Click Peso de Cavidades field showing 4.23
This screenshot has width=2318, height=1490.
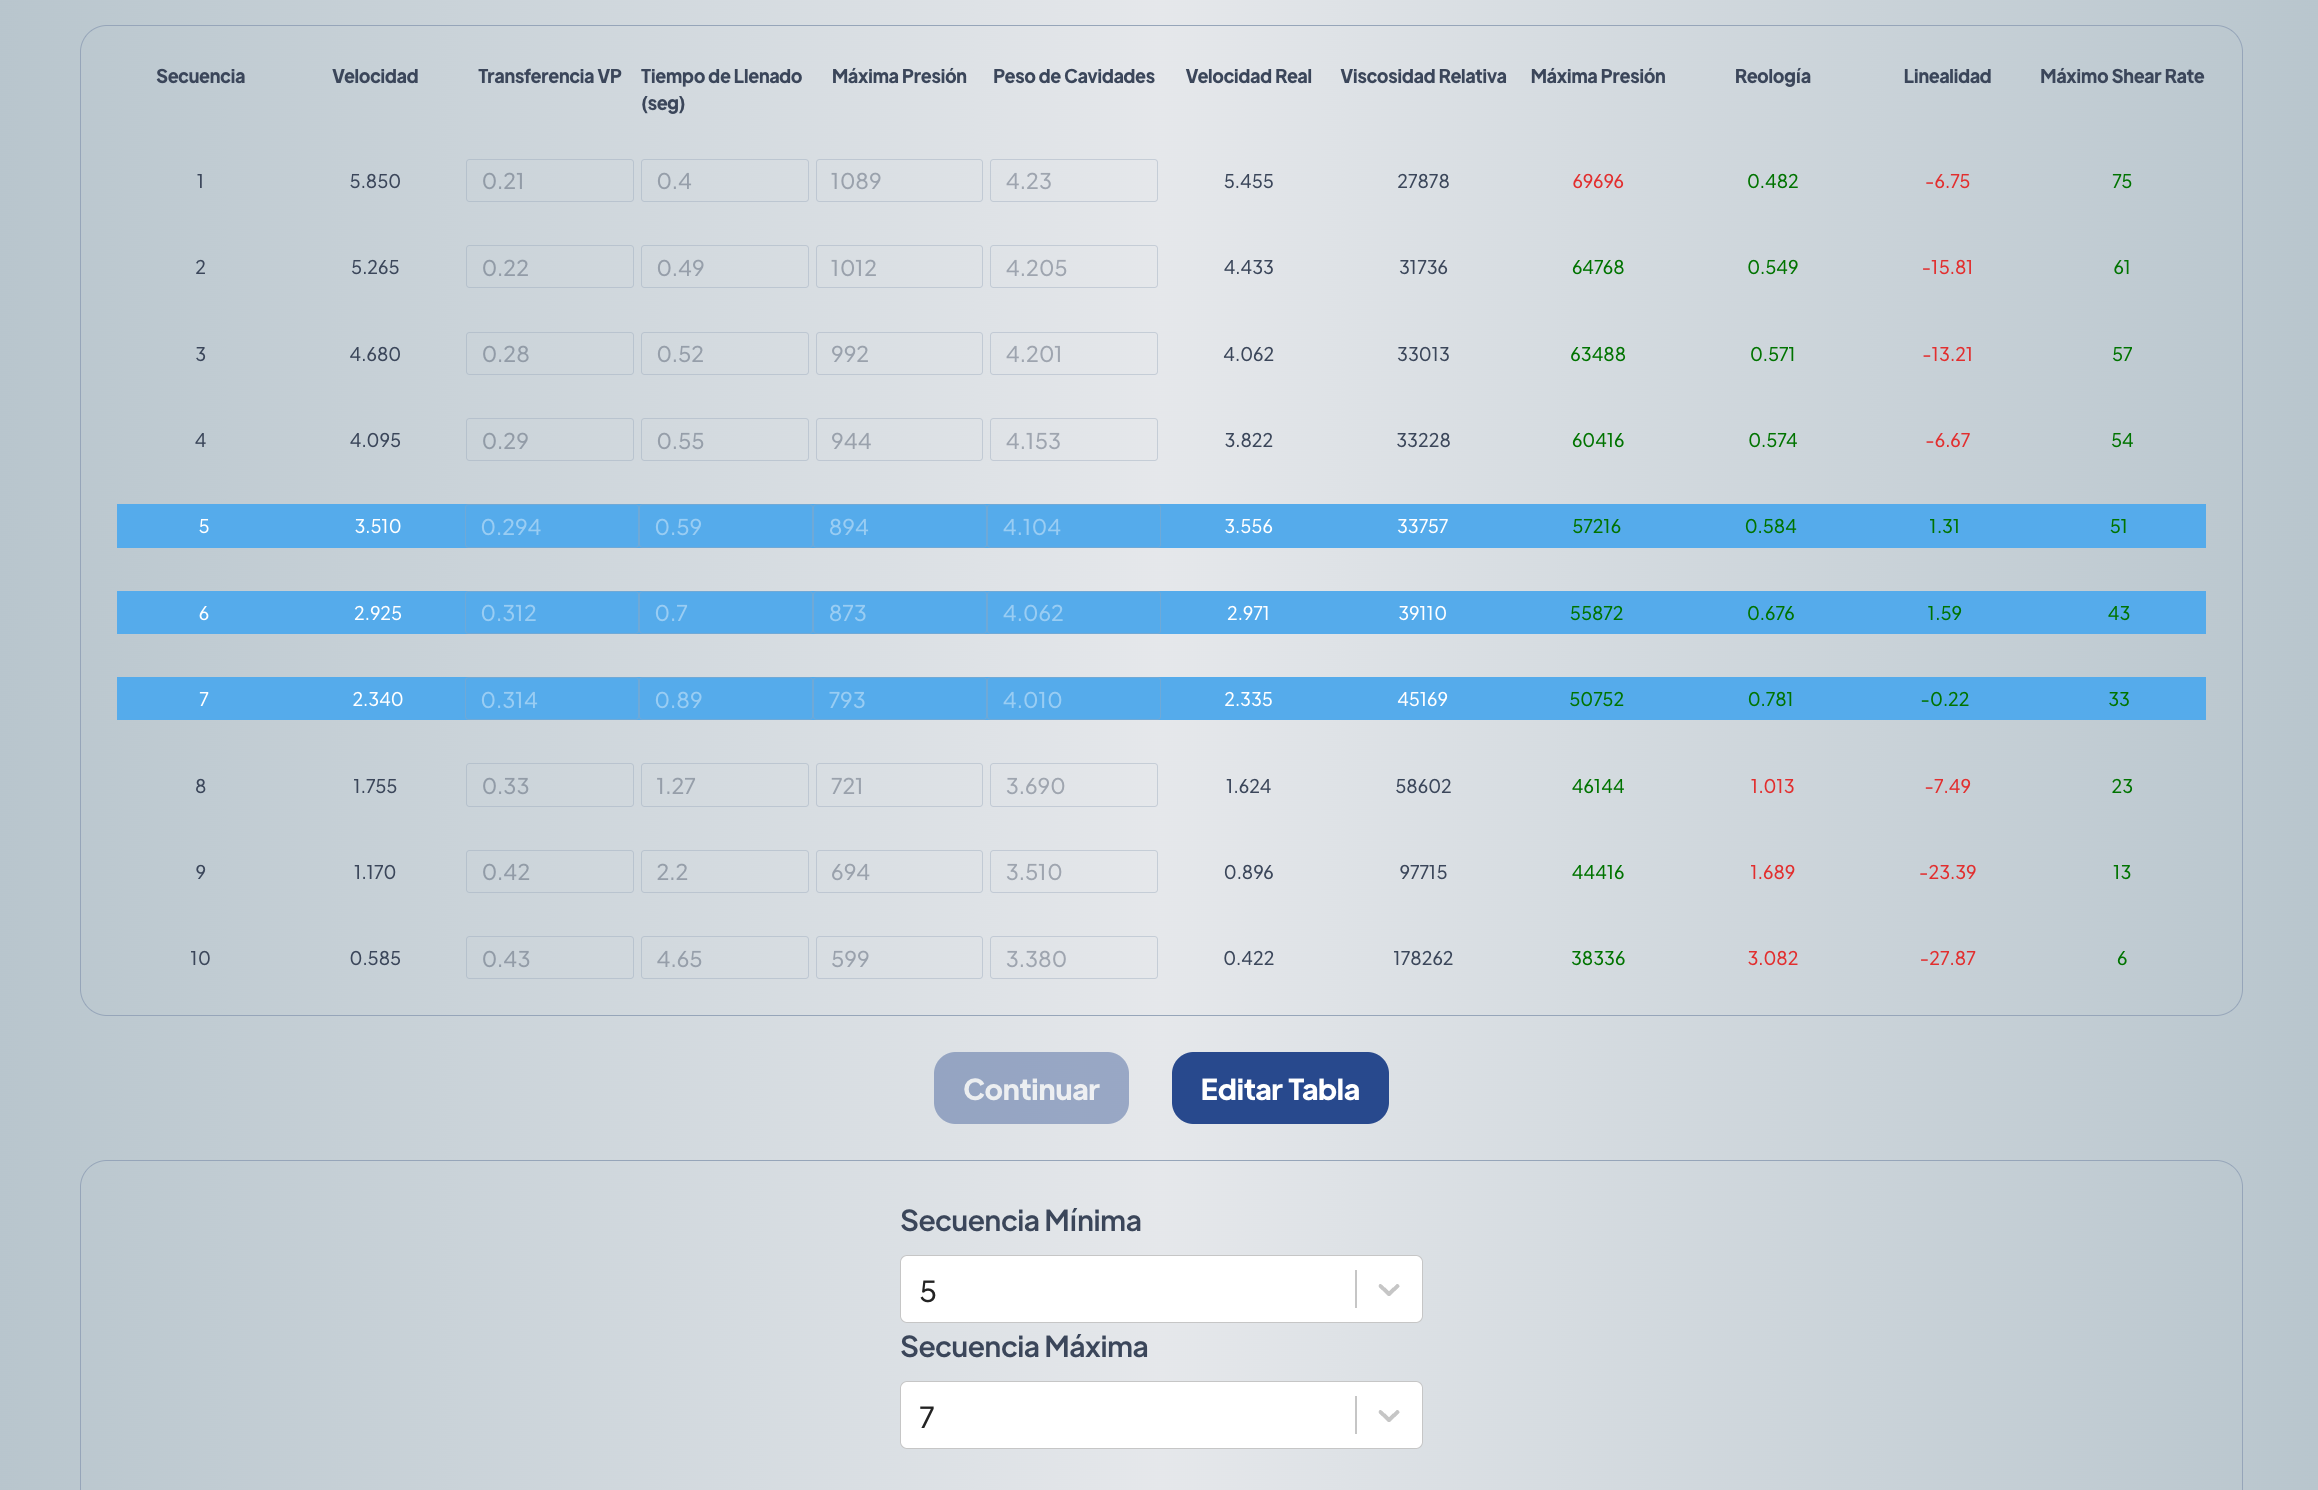click(x=1073, y=181)
